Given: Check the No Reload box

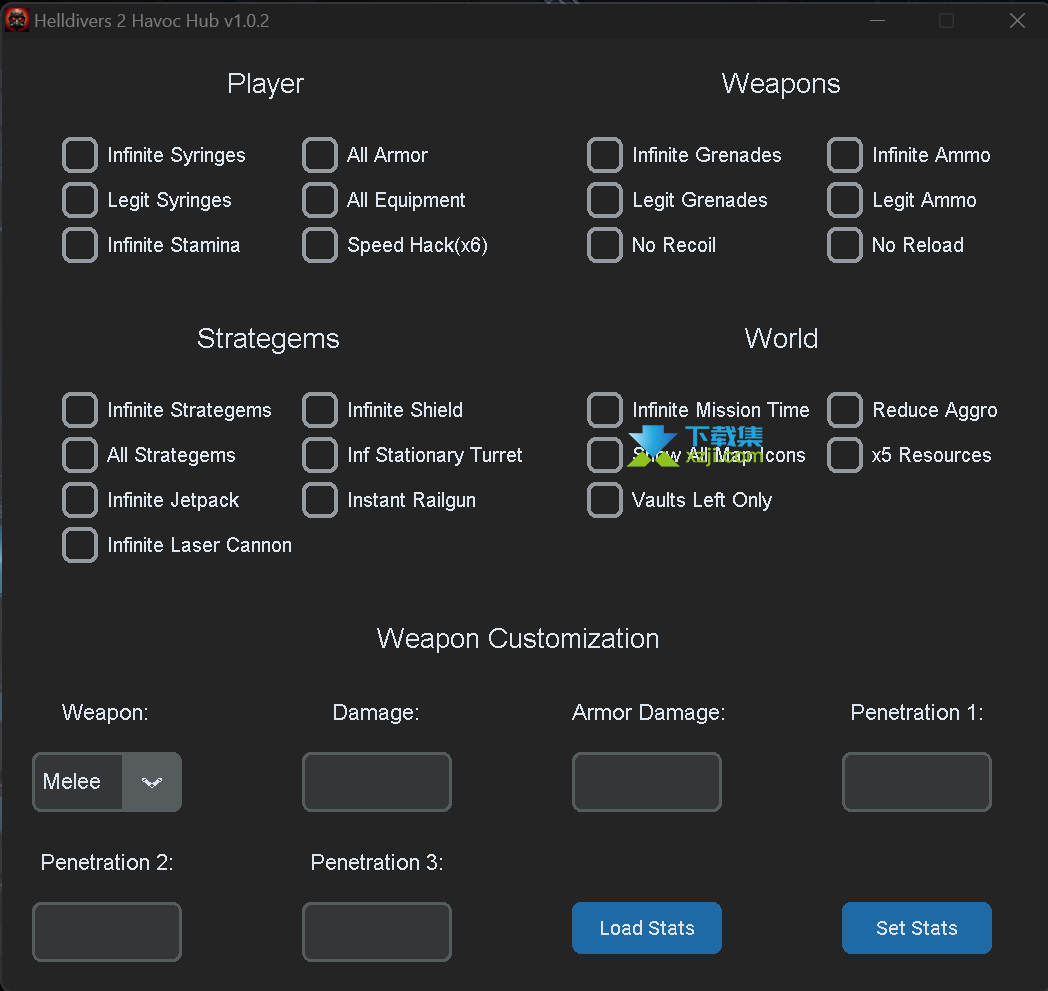Looking at the screenshot, I should point(845,245).
